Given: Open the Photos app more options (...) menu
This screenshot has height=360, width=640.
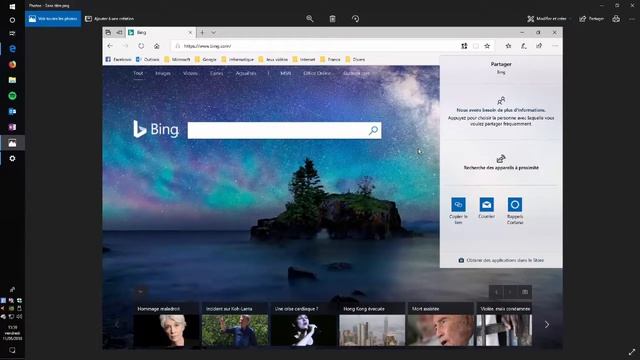Looking at the screenshot, I should [x=632, y=19].
